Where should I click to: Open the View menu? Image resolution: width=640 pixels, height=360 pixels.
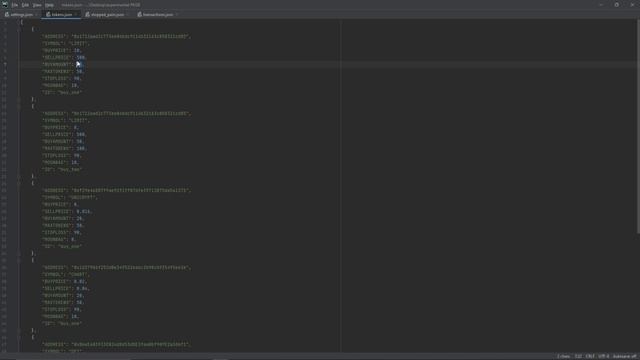37,5
